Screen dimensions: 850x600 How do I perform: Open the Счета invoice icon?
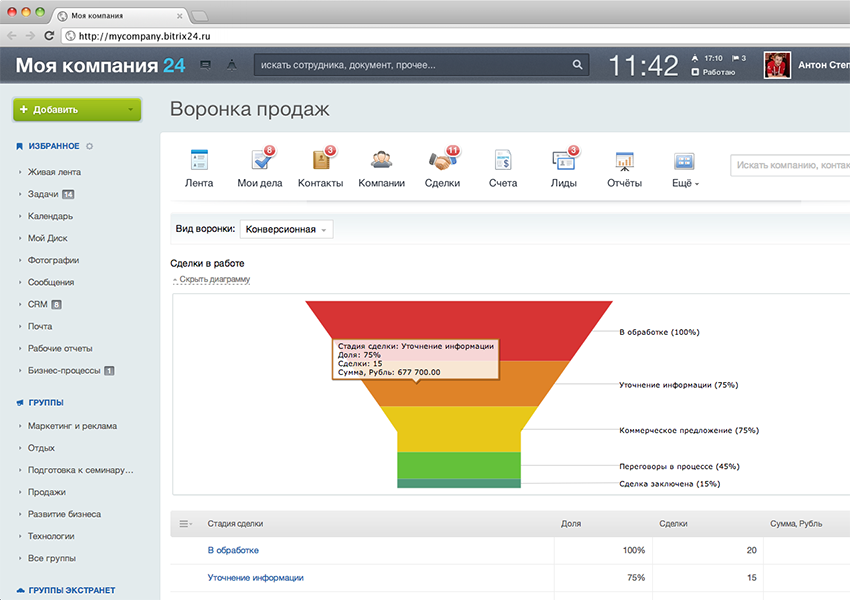click(503, 160)
